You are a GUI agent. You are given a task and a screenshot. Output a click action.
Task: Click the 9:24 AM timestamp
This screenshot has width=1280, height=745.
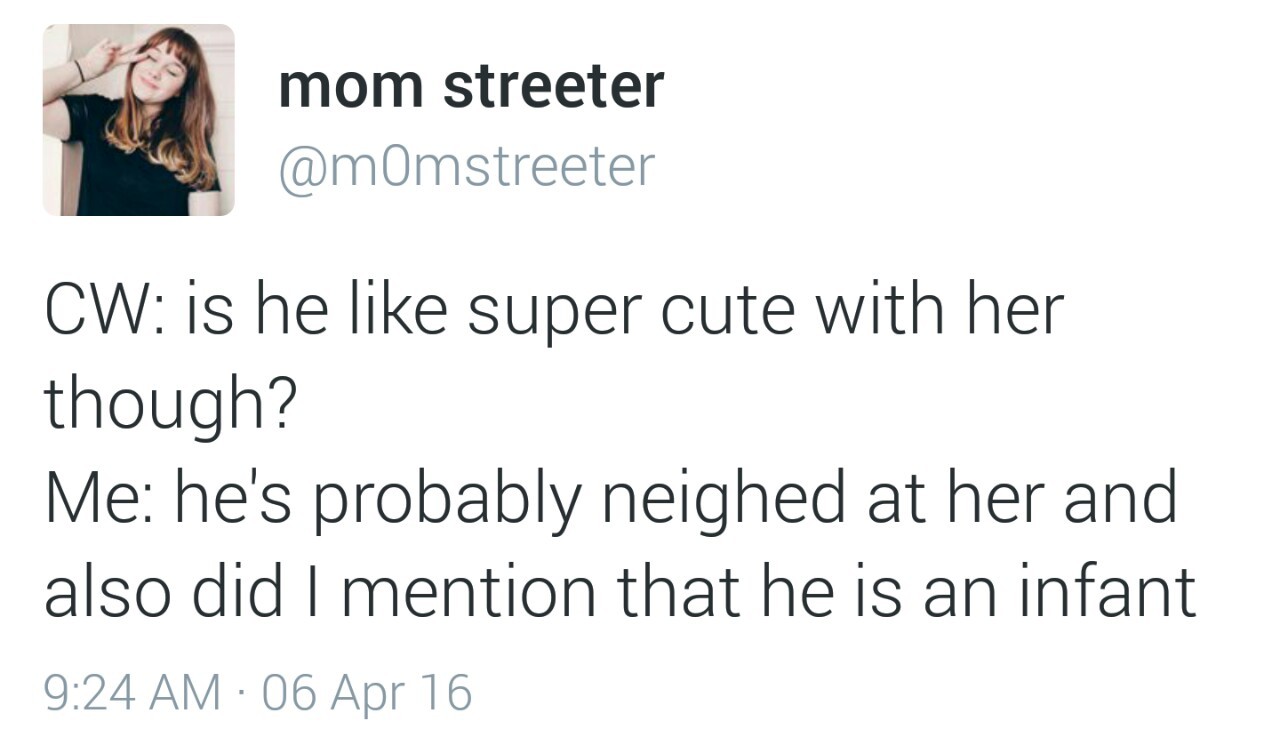[x=132, y=692]
